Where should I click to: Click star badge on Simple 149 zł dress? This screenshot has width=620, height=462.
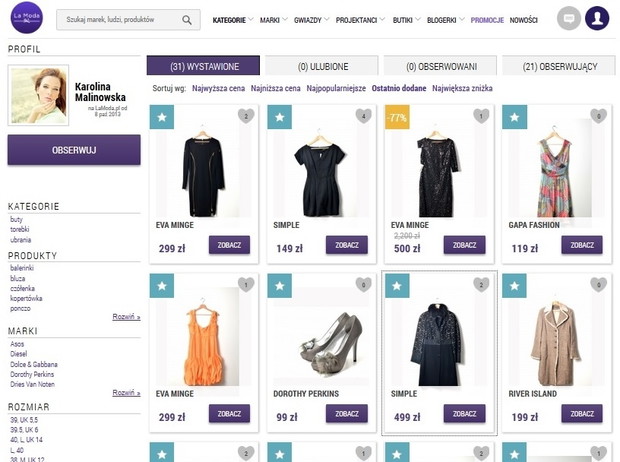[x=280, y=117]
